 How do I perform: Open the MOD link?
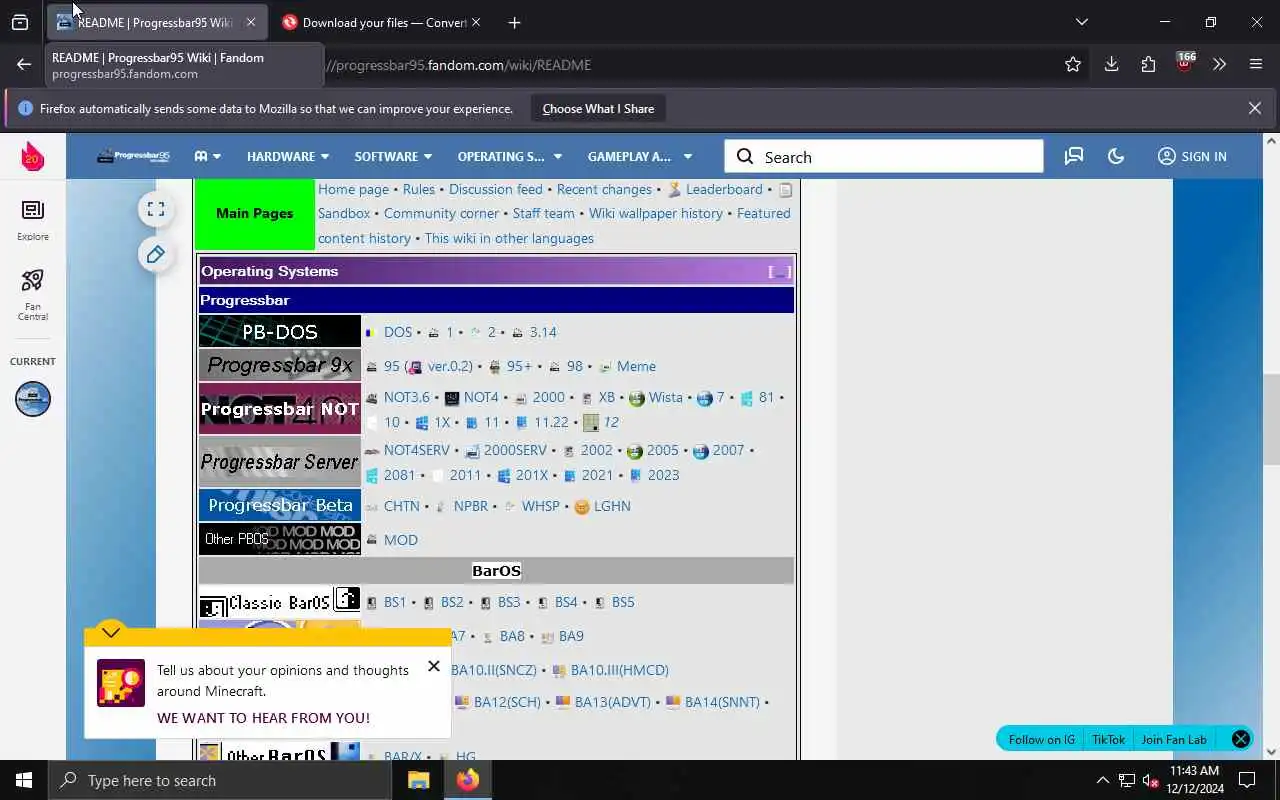[401, 540]
